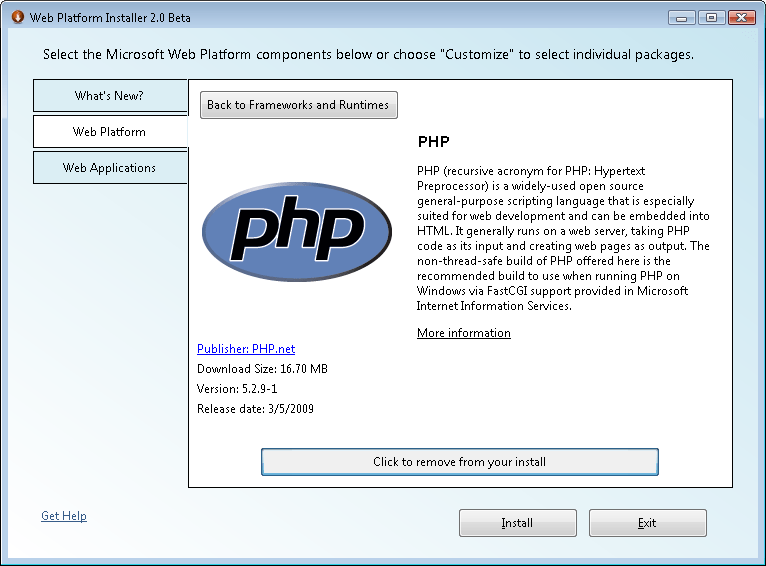Open the What's New? tab
Viewport: 766px width, 566px height.
click(110, 96)
